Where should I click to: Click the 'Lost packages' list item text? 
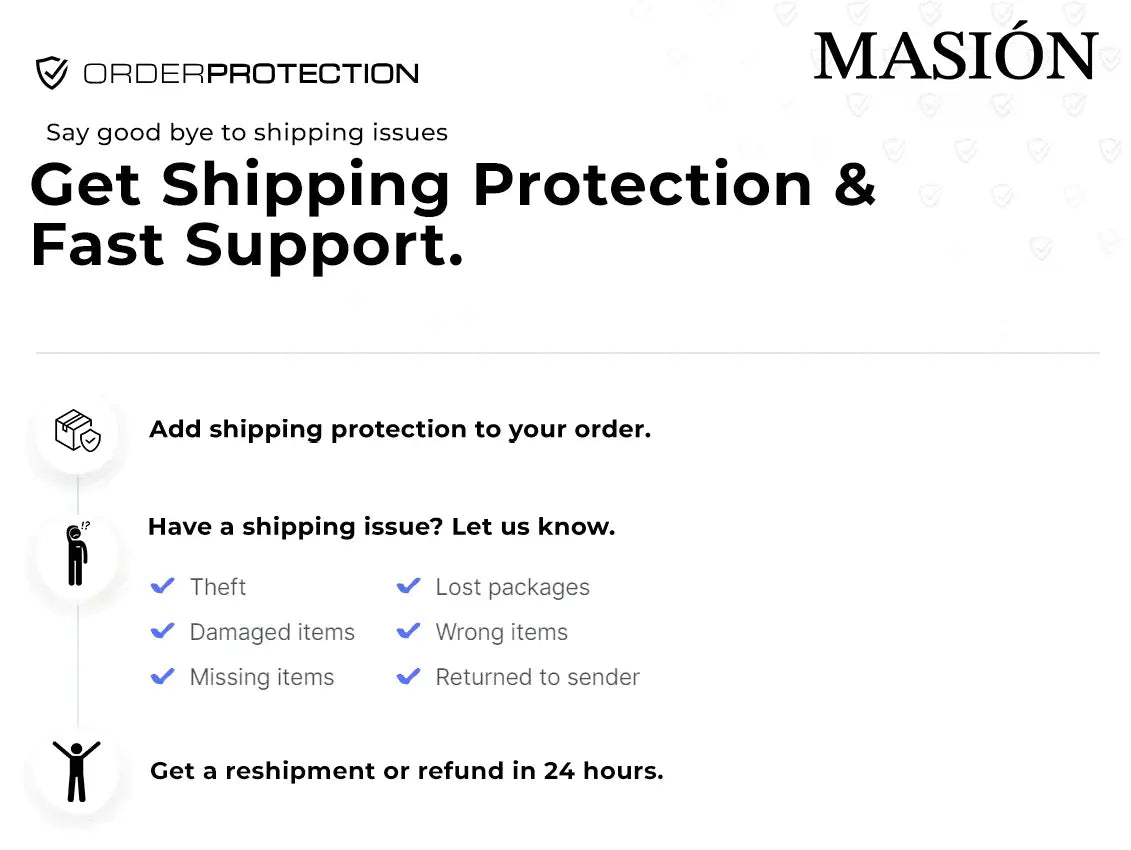pos(512,587)
